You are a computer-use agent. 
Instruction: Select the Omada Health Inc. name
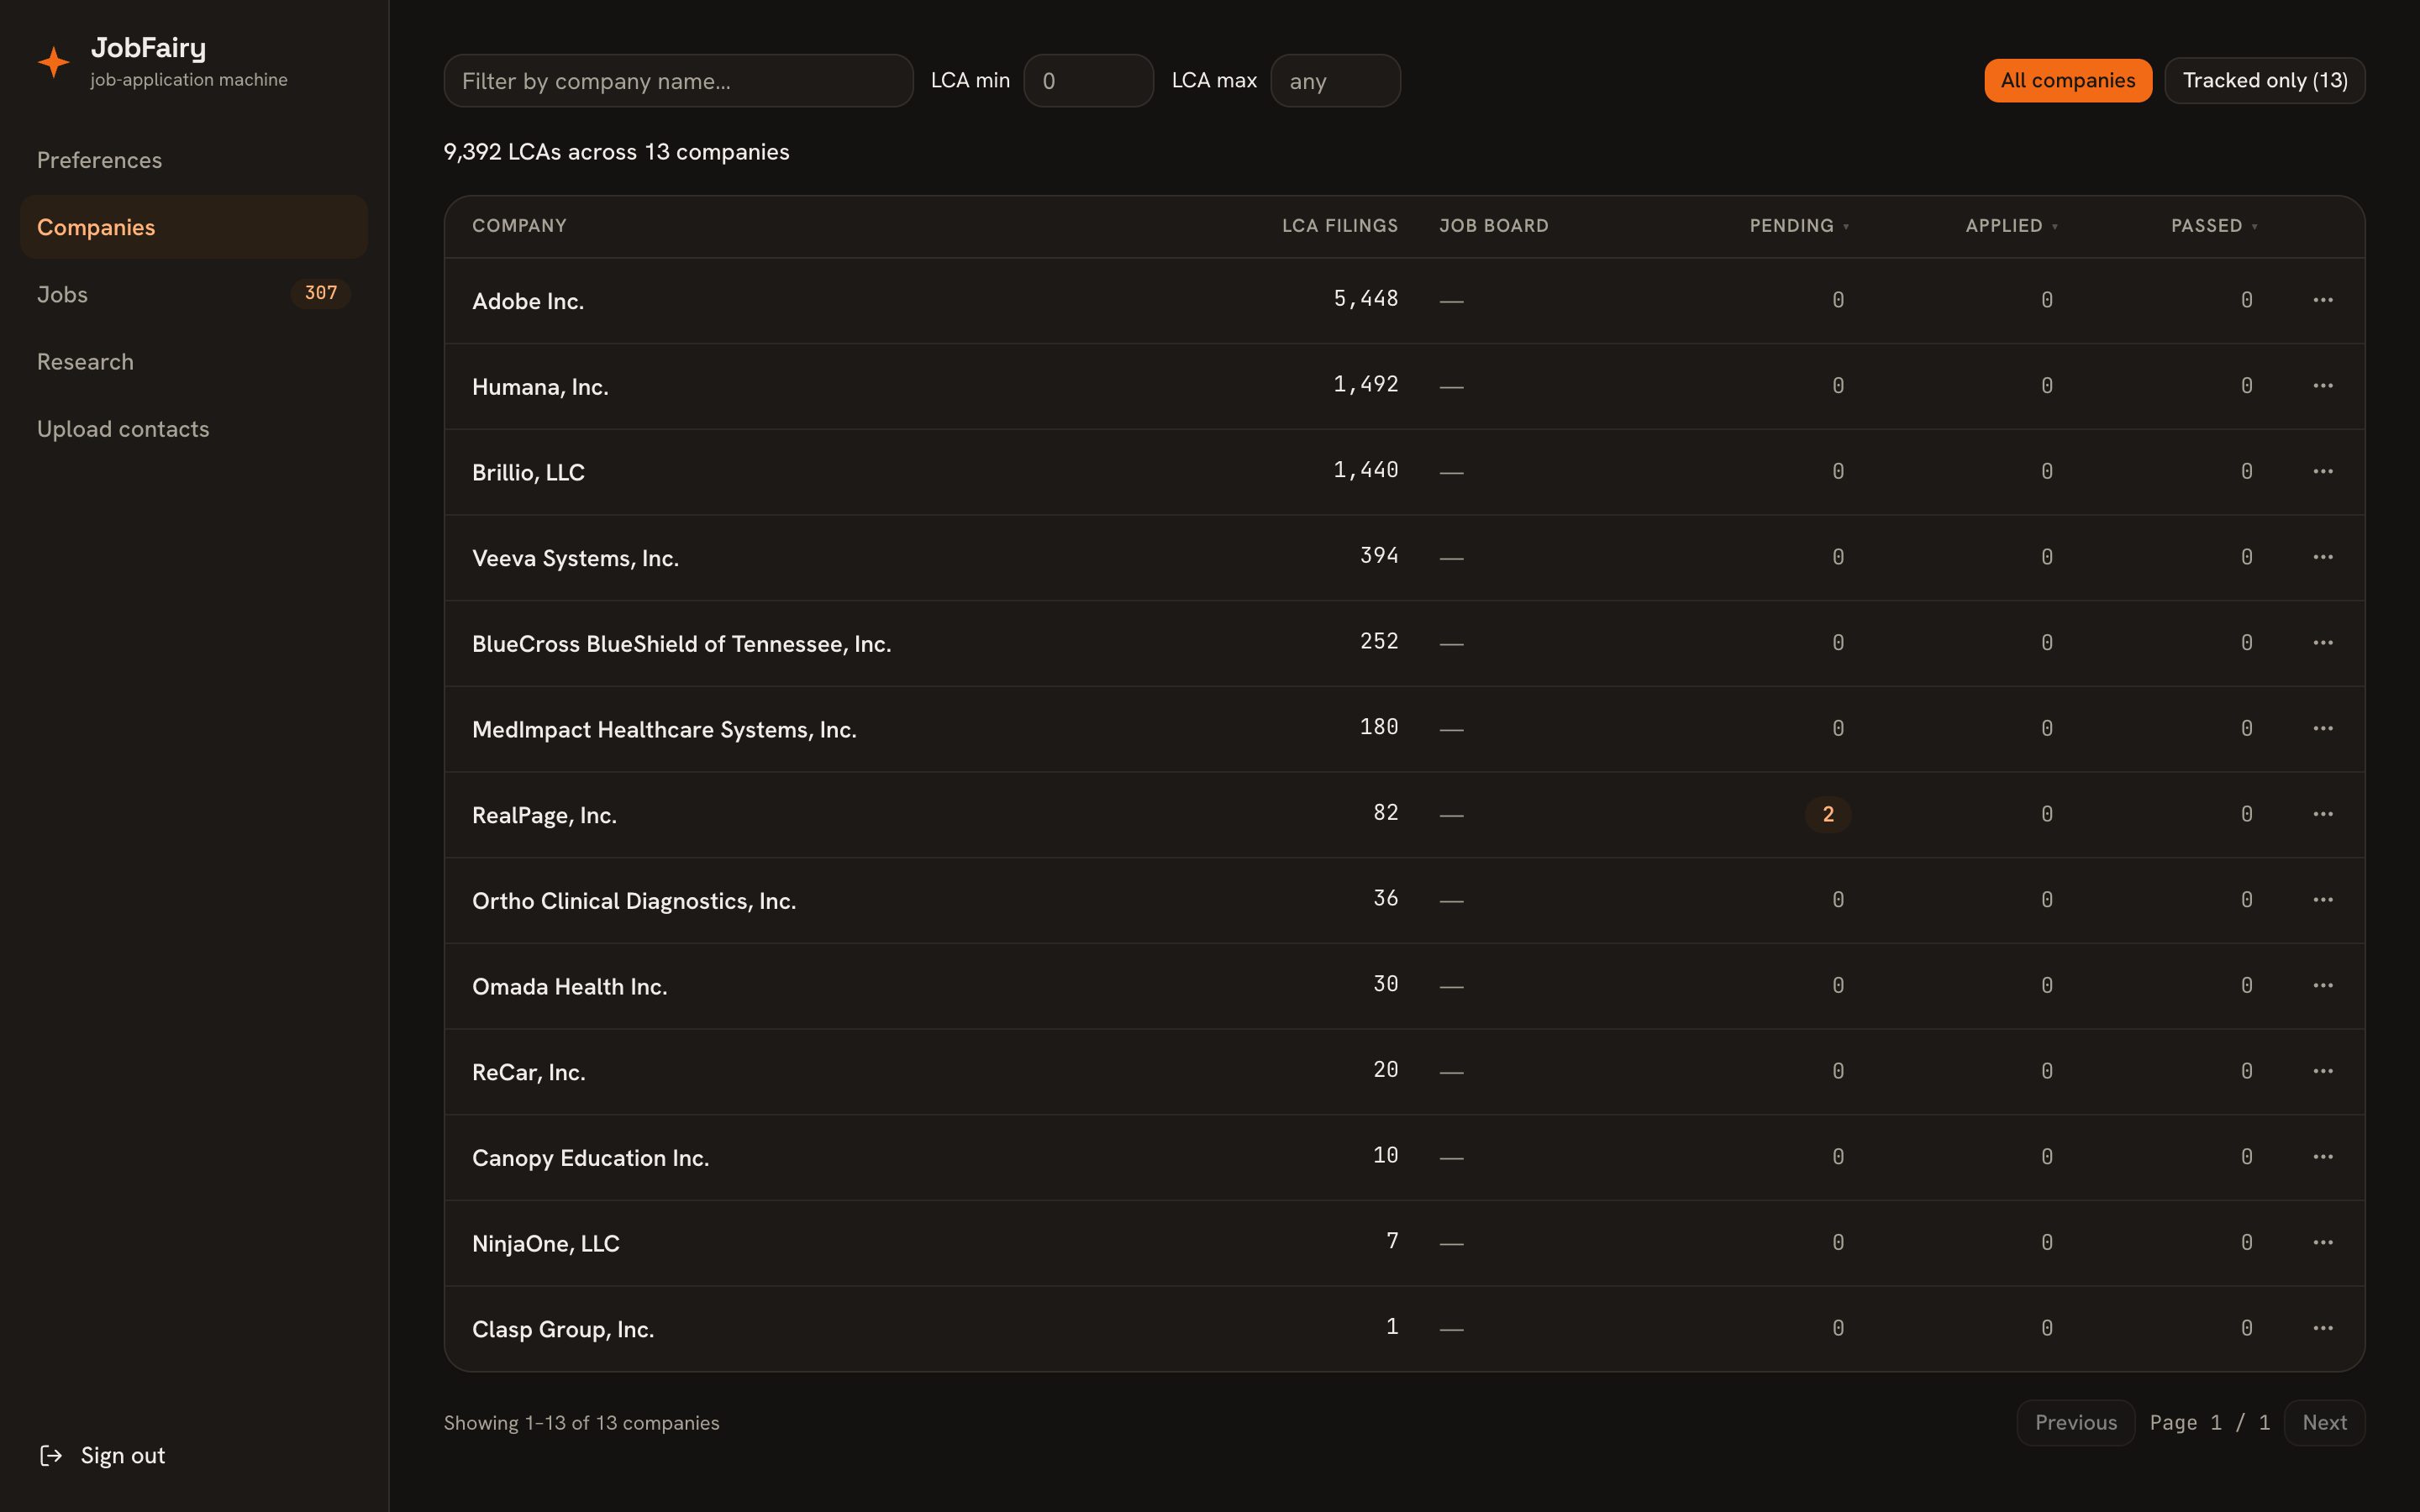[x=569, y=987]
